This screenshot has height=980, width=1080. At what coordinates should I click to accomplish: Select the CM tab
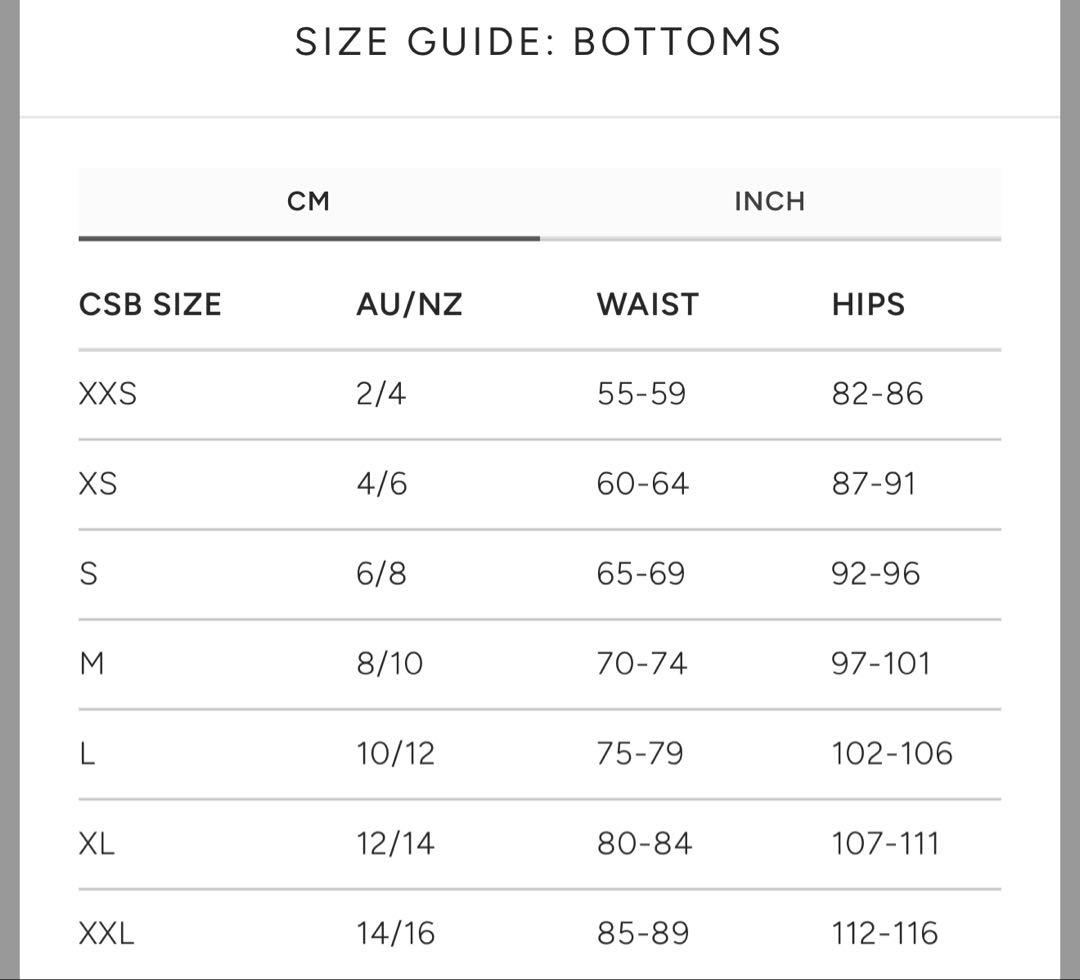[x=308, y=201]
